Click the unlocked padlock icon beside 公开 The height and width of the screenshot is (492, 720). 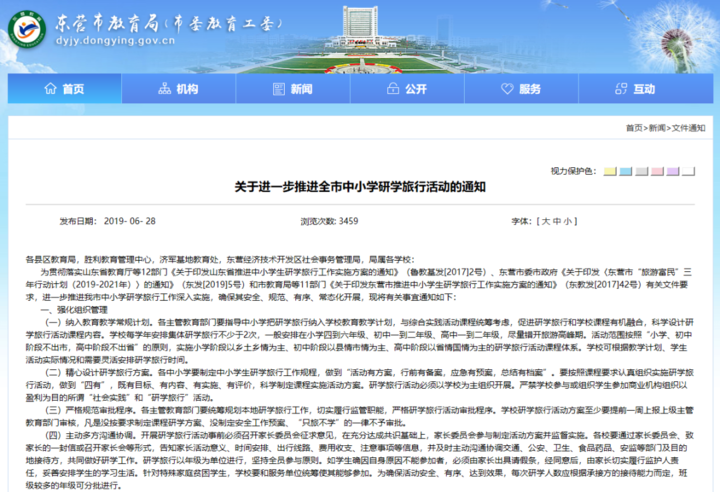coord(393,88)
